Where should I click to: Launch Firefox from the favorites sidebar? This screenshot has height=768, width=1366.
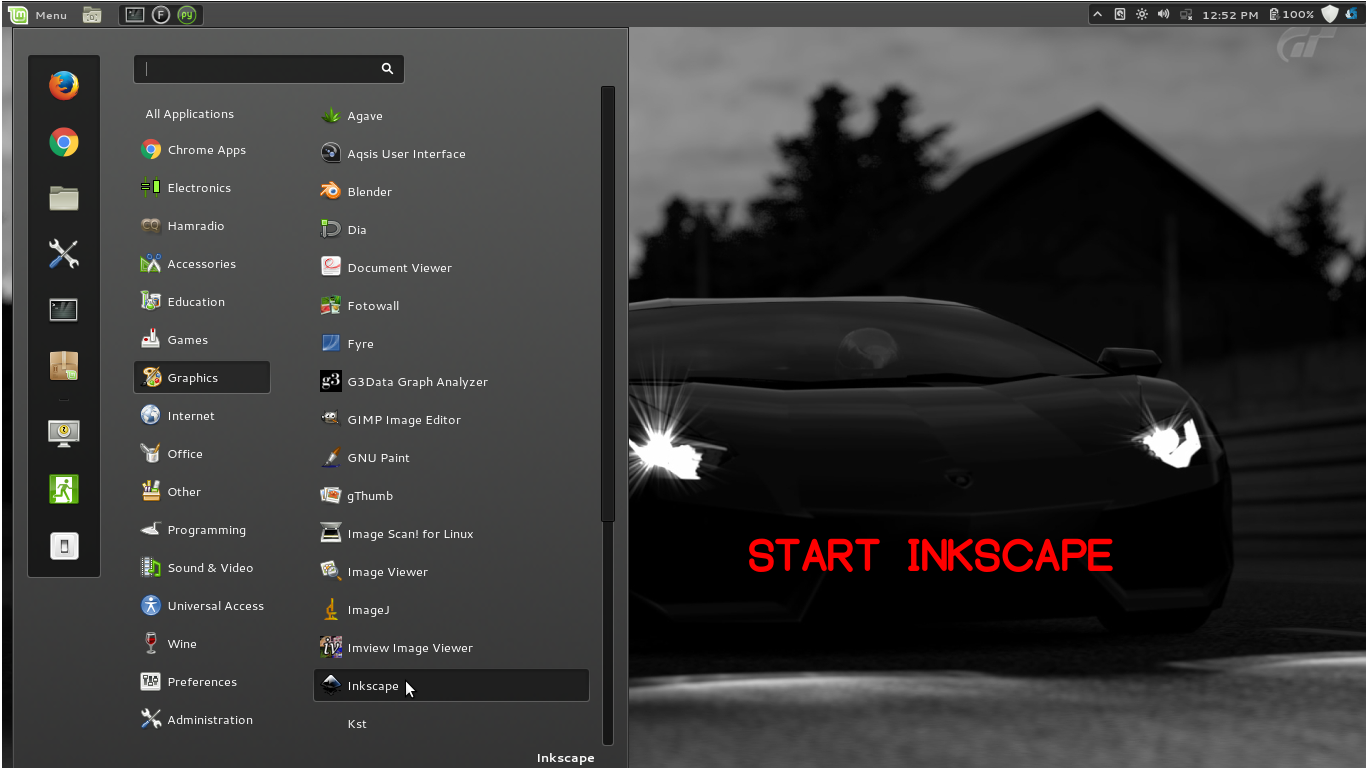click(x=64, y=85)
